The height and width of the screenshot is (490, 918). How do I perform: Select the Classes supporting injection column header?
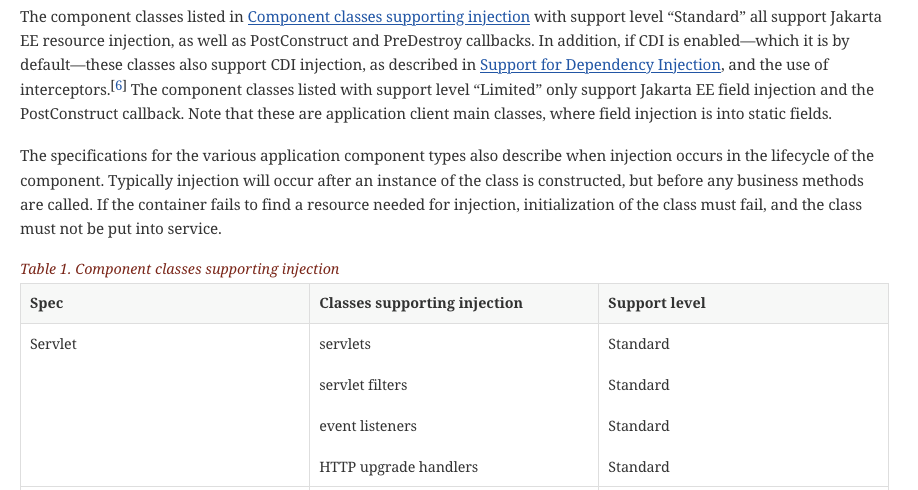420,303
